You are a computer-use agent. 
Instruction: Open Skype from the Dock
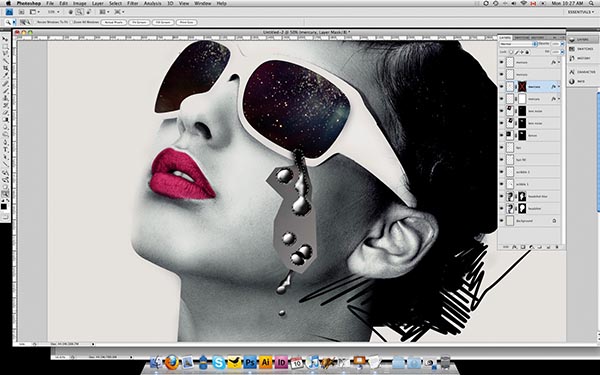218,362
